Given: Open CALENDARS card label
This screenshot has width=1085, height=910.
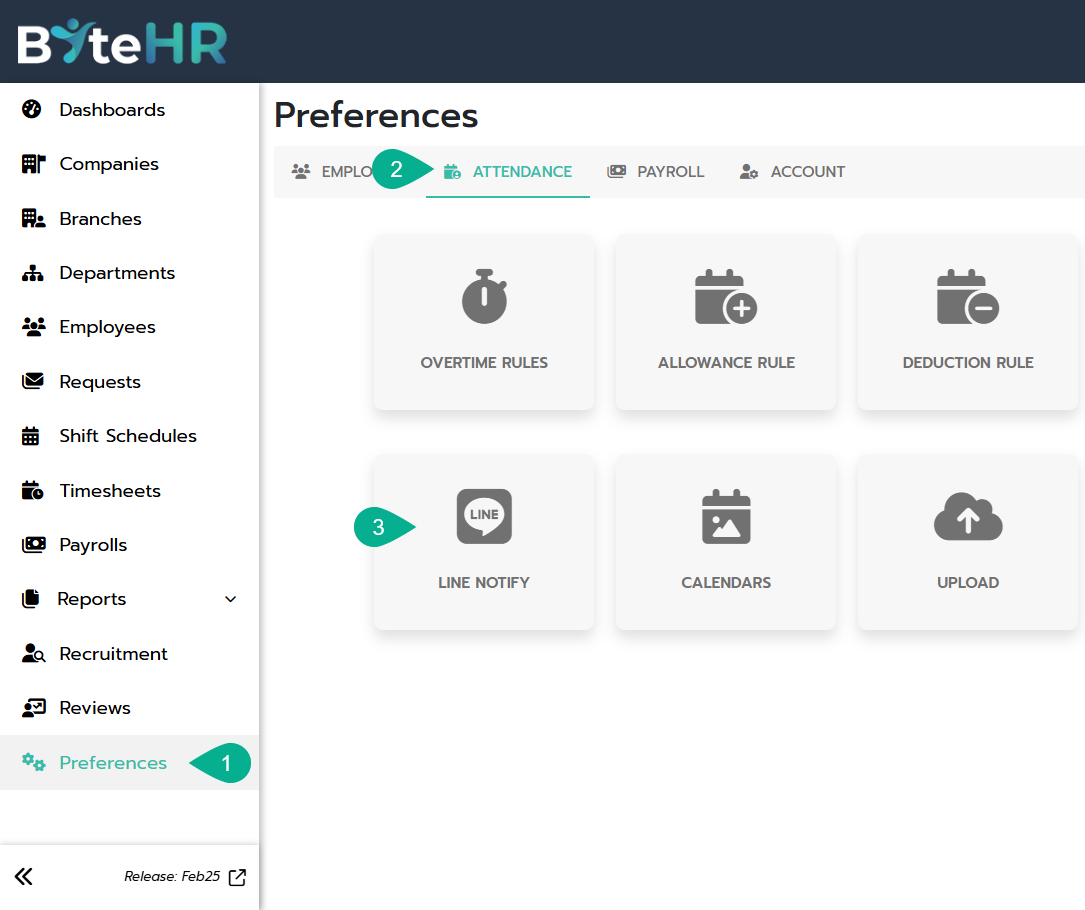Looking at the screenshot, I should (x=726, y=583).
